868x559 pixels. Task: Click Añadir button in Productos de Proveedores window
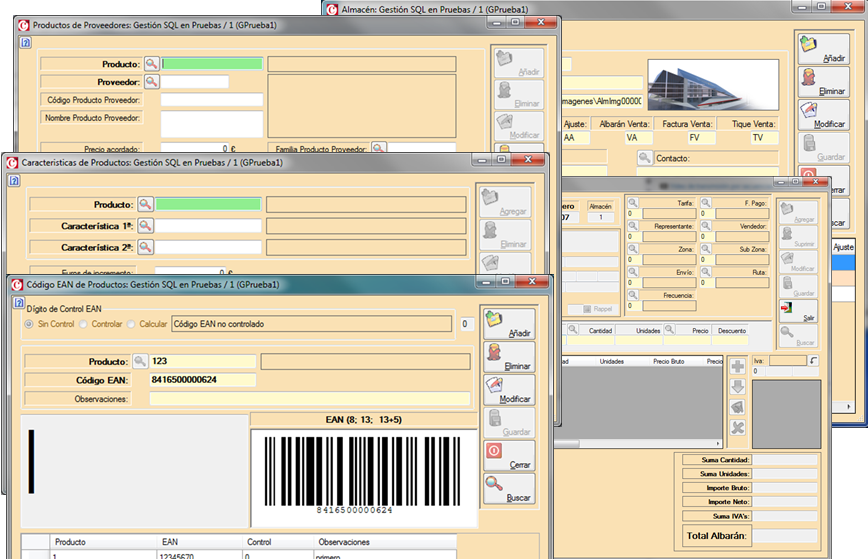[519, 63]
